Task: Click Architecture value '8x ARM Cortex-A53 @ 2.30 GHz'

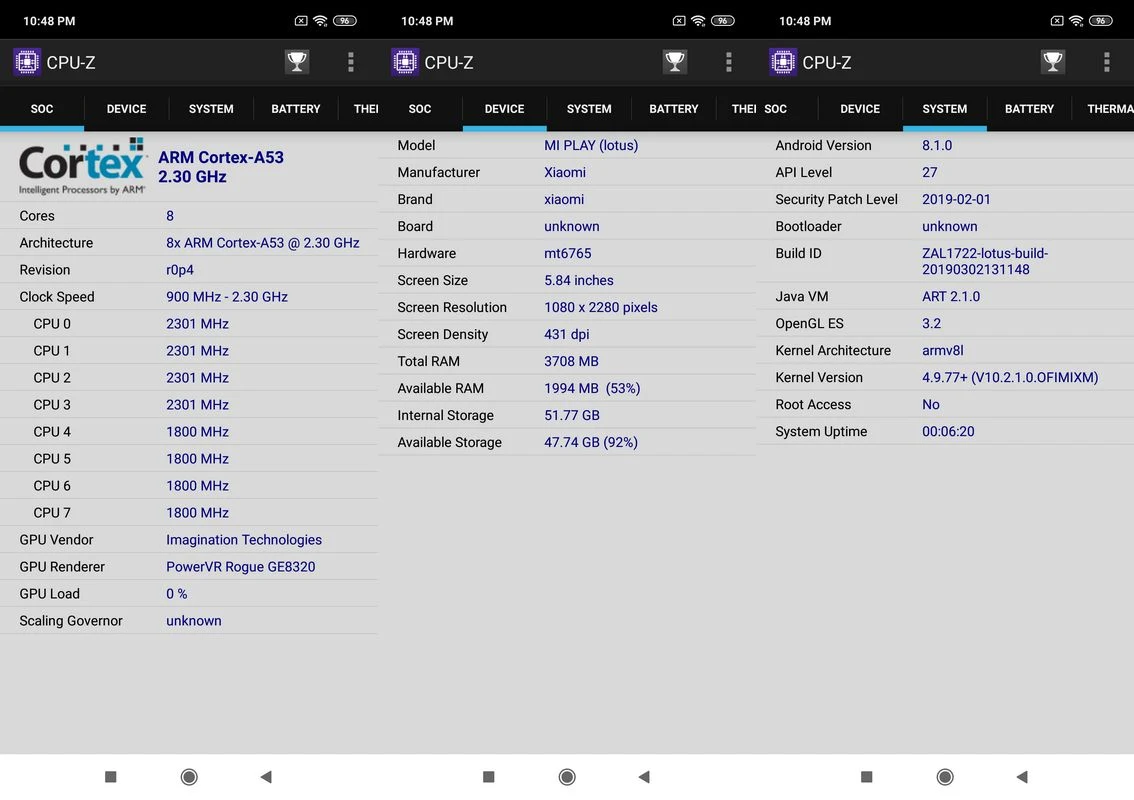Action: coord(263,243)
